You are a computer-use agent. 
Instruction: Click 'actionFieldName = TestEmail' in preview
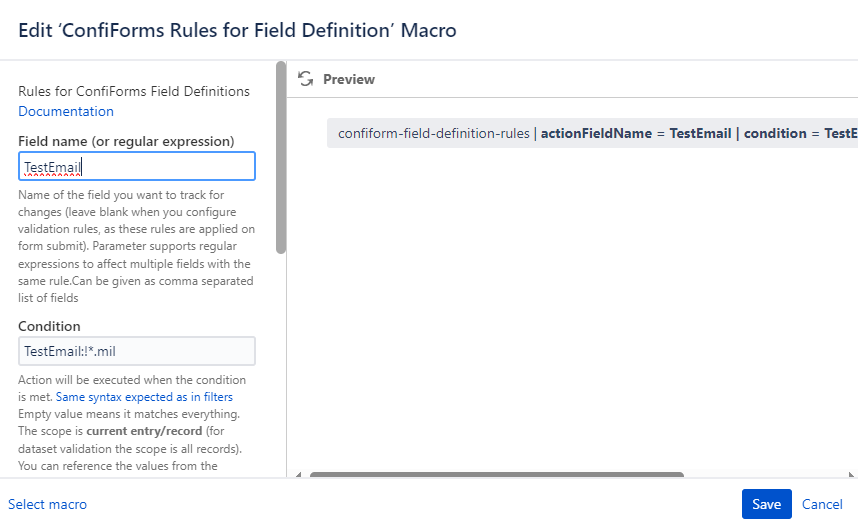pyautogui.click(x=636, y=133)
